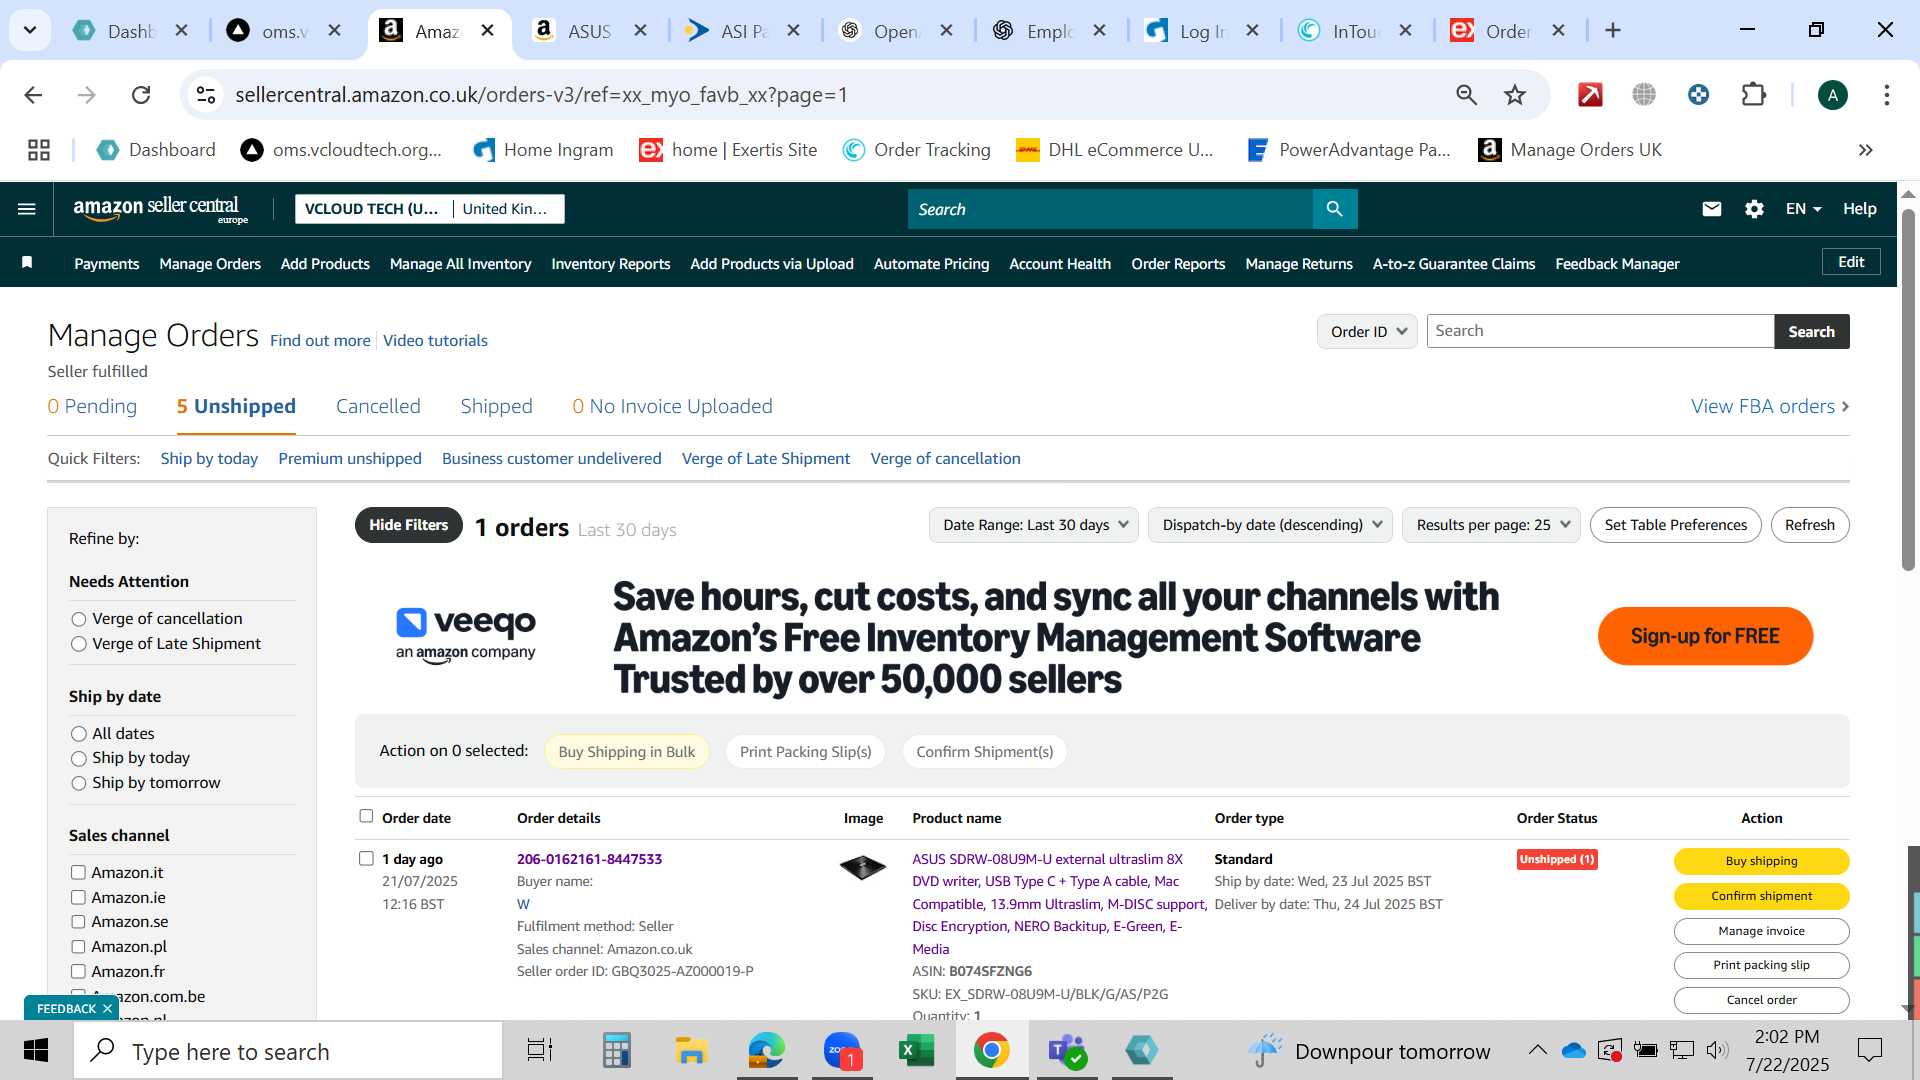This screenshot has width=1920, height=1080.
Task: Select Ship by today radio button in sidebar
Action: [79, 759]
